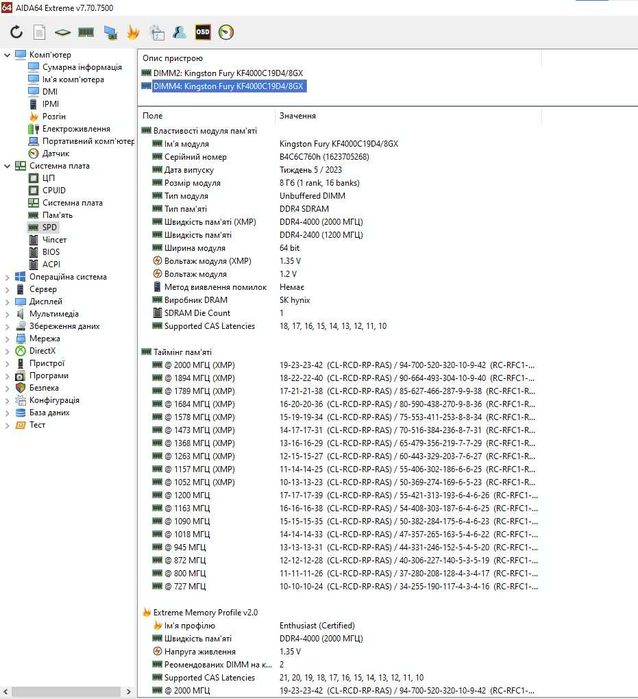Viewport: 638px width, 699px height.
Task: Click the network computer toolbar icon
Action: coord(110,32)
